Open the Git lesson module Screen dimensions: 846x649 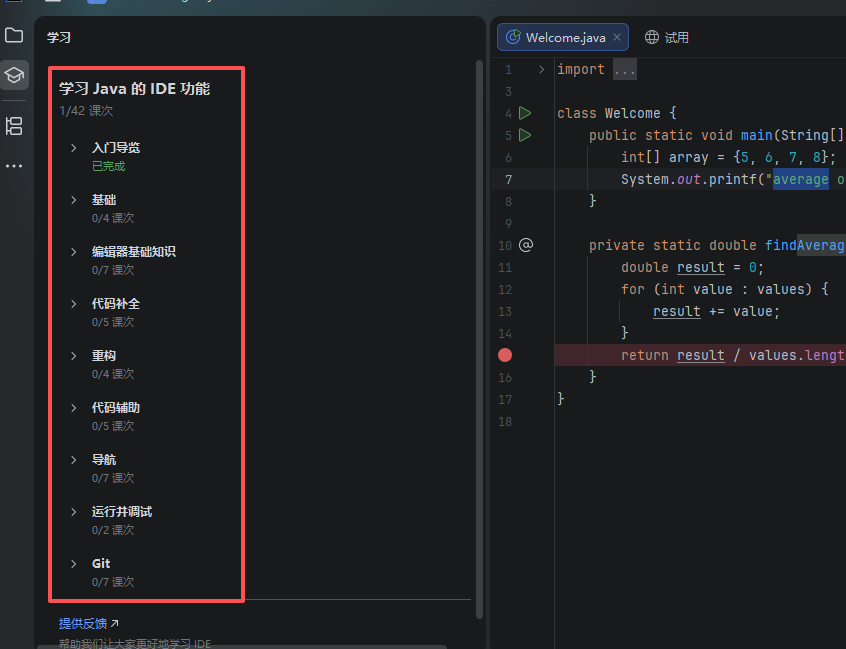(x=101, y=564)
